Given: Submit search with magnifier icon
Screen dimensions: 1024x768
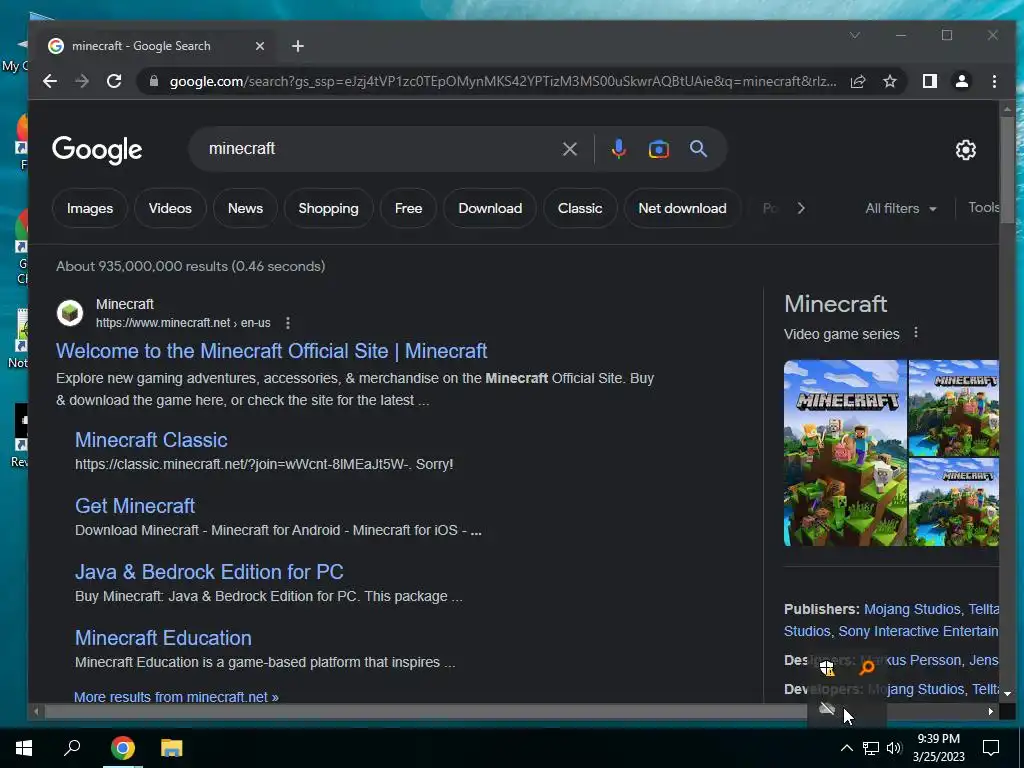Looking at the screenshot, I should pos(698,149).
